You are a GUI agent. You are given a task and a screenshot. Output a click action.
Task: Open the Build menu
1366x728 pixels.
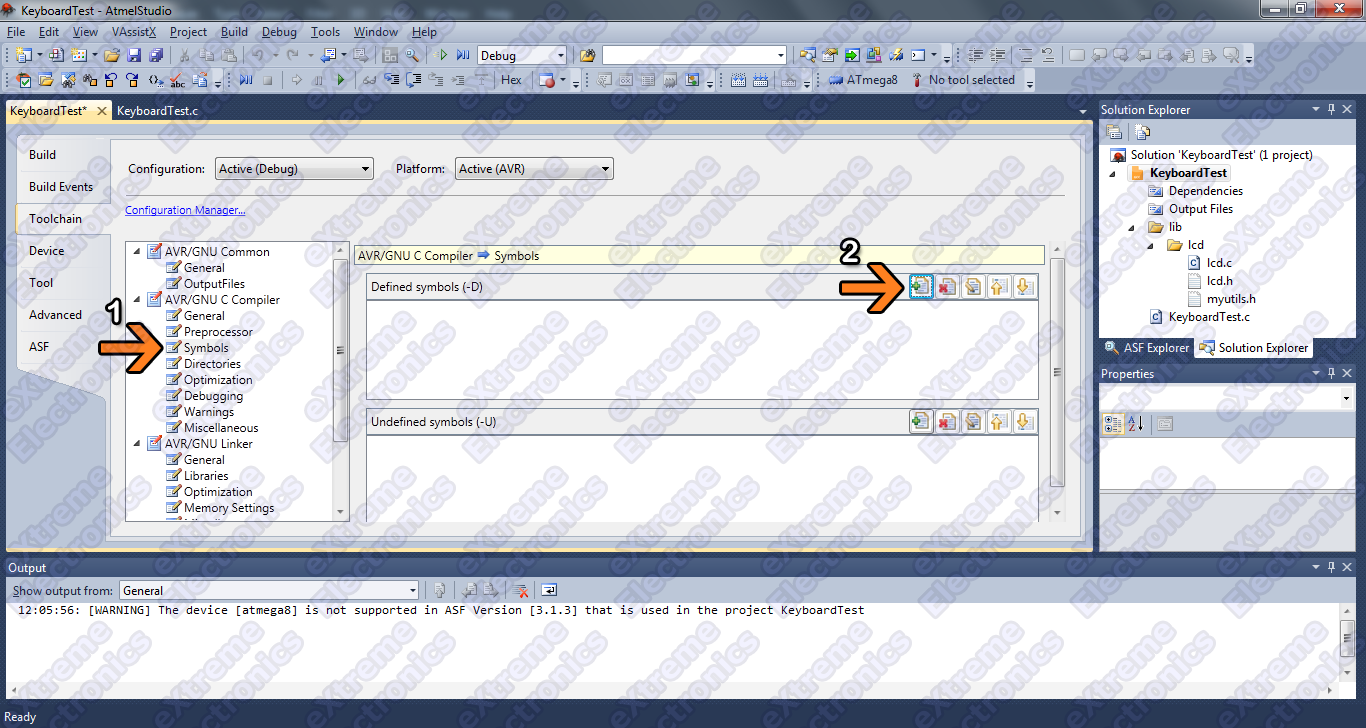(234, 32)
